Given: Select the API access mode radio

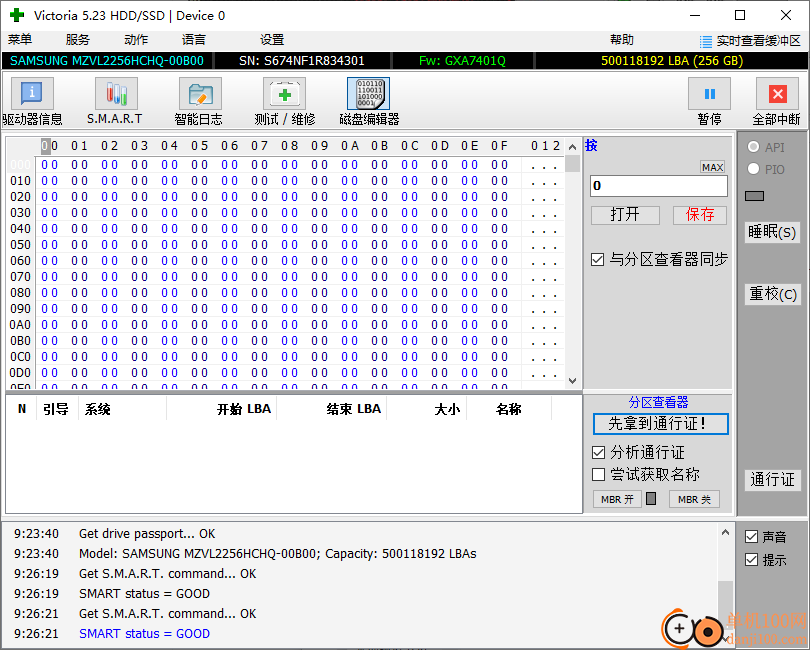Looking at the screenshot, I should (753, 147).
